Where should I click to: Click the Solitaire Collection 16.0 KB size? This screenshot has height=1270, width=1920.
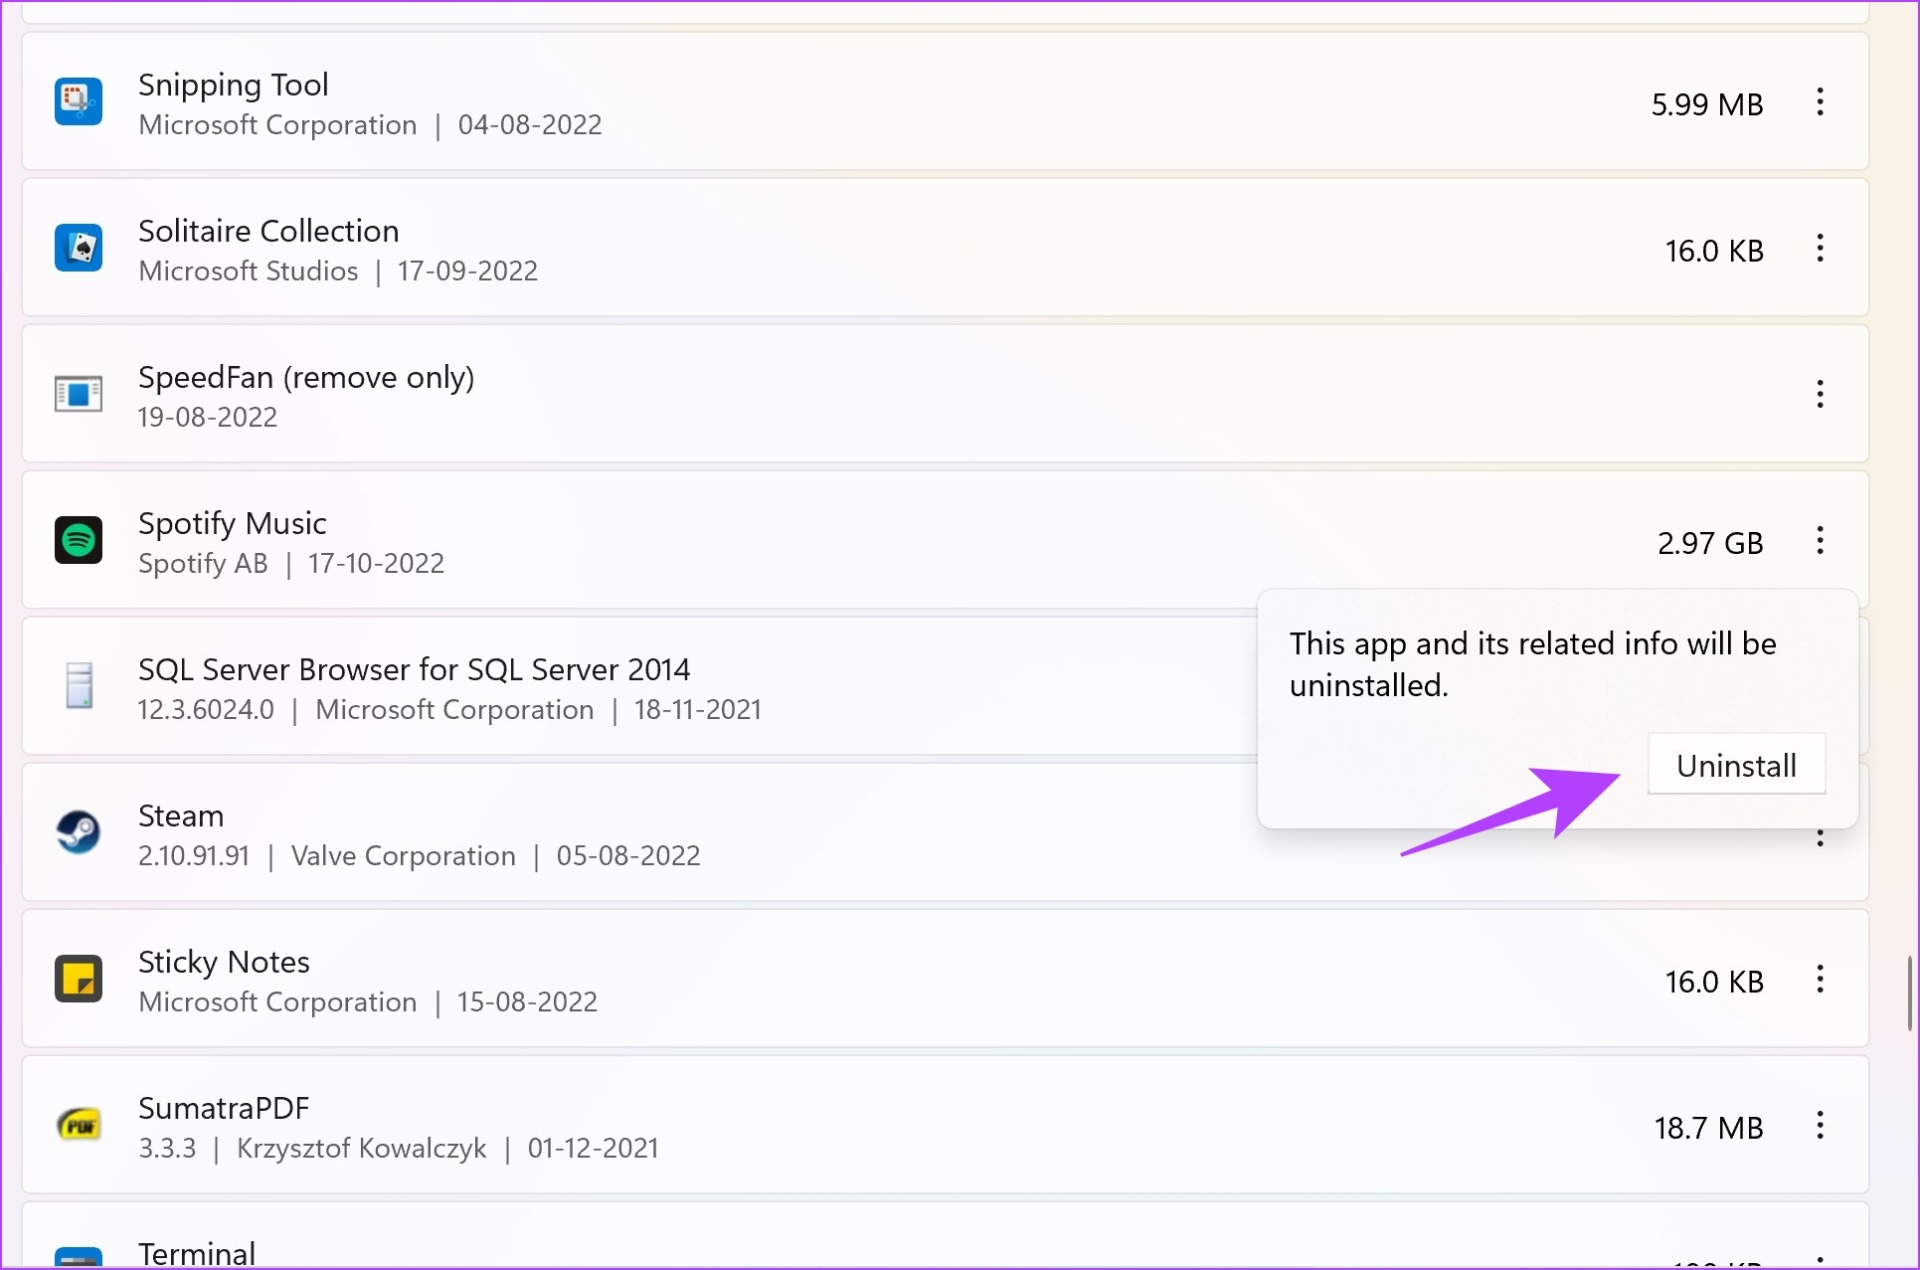1714,250
